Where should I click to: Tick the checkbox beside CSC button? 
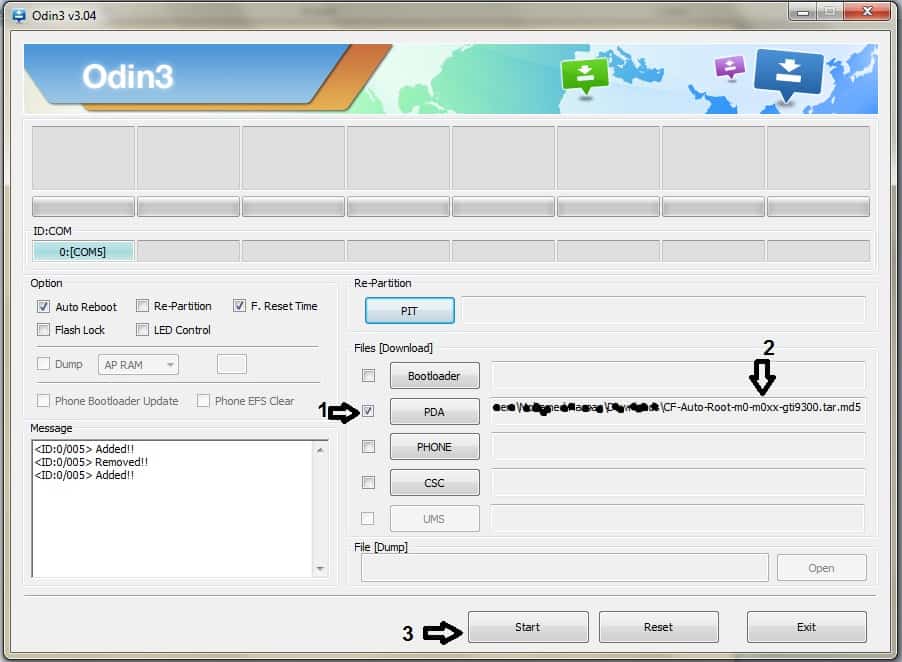(x=368, y=483)
